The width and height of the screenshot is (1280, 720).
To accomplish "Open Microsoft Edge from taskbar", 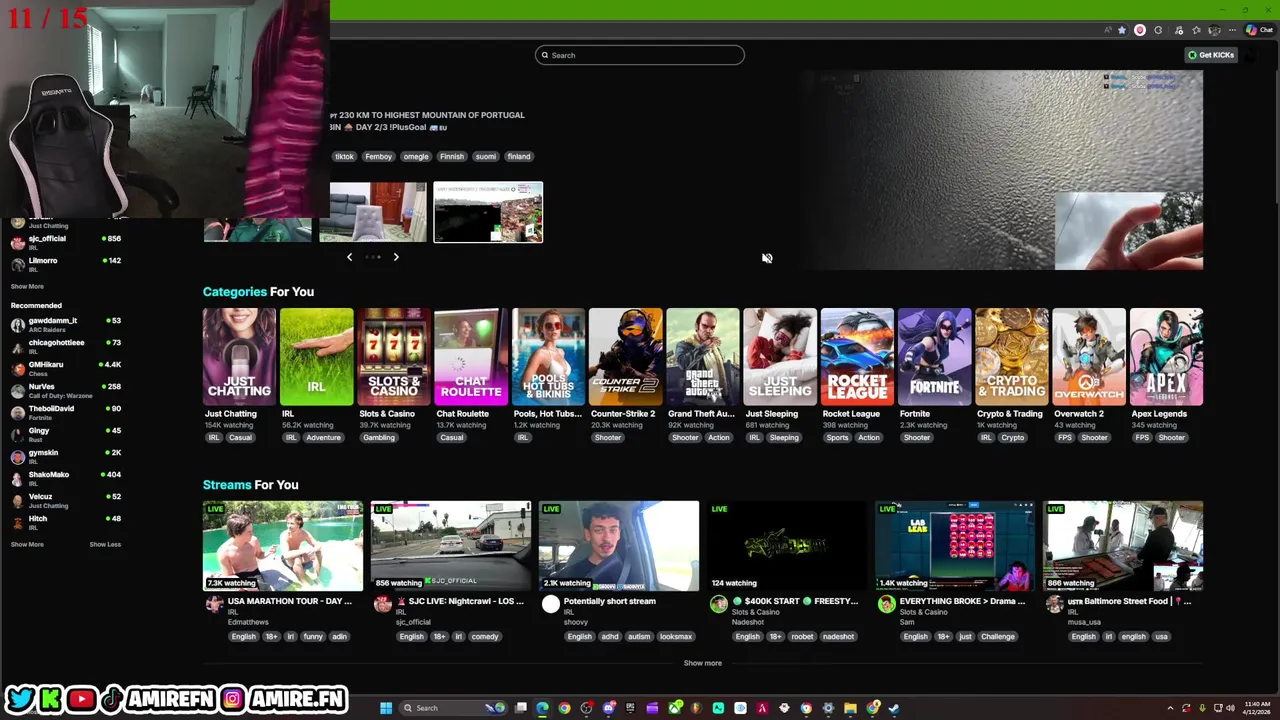I will click(x=542, y=708).
